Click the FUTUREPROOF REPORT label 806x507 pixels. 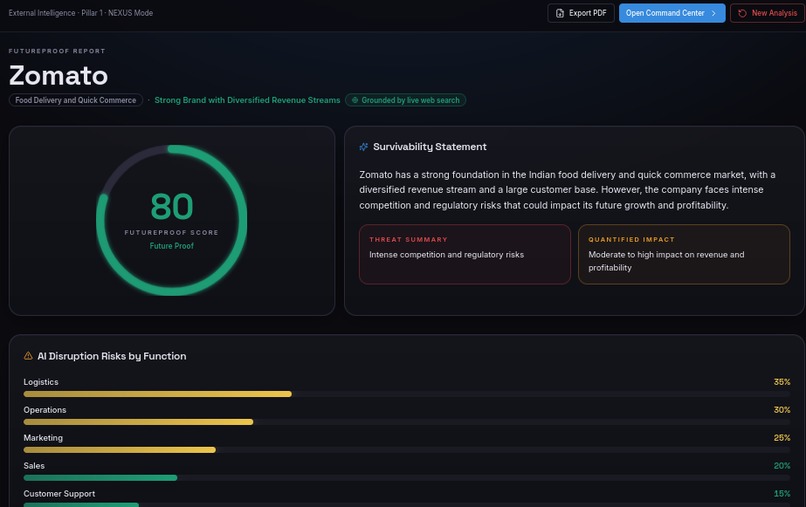point(57,51)
